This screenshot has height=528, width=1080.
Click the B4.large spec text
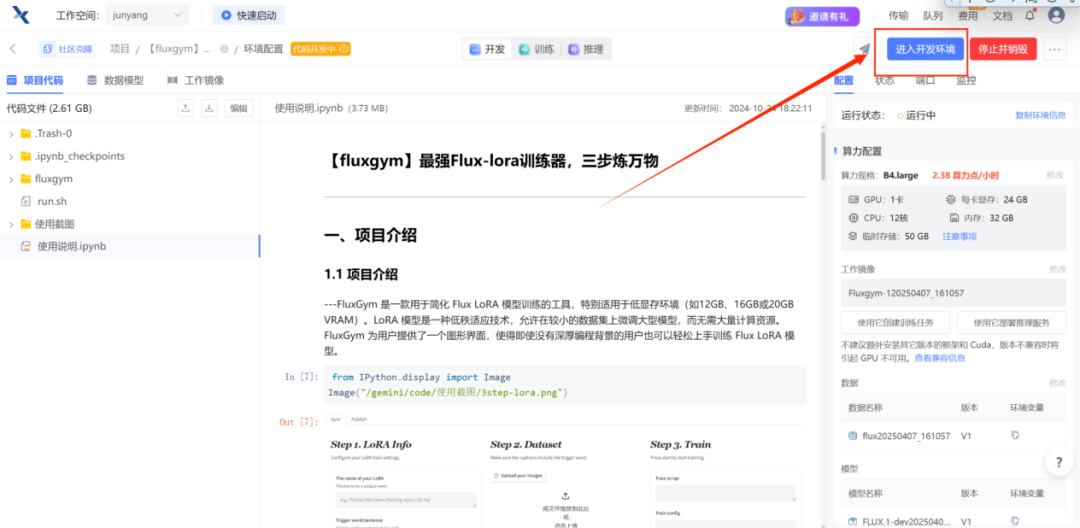click(x=901, y=175)
